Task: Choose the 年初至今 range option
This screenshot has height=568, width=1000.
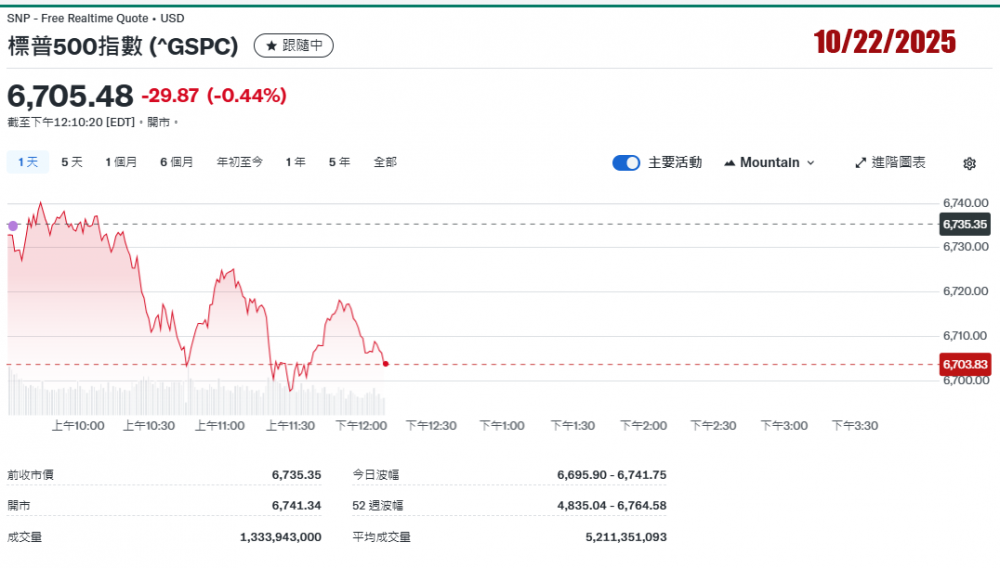Action: click(240, 162)
